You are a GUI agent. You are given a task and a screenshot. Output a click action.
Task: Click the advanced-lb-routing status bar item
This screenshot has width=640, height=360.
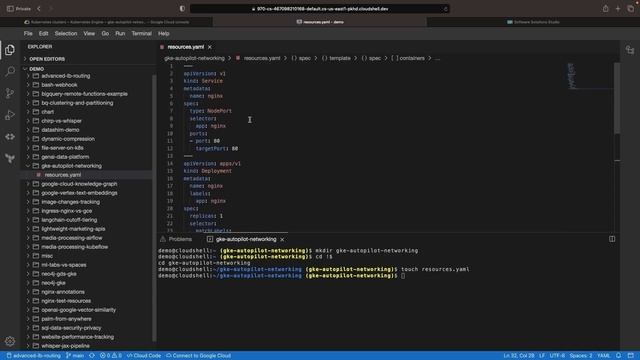tap(33, 356)
